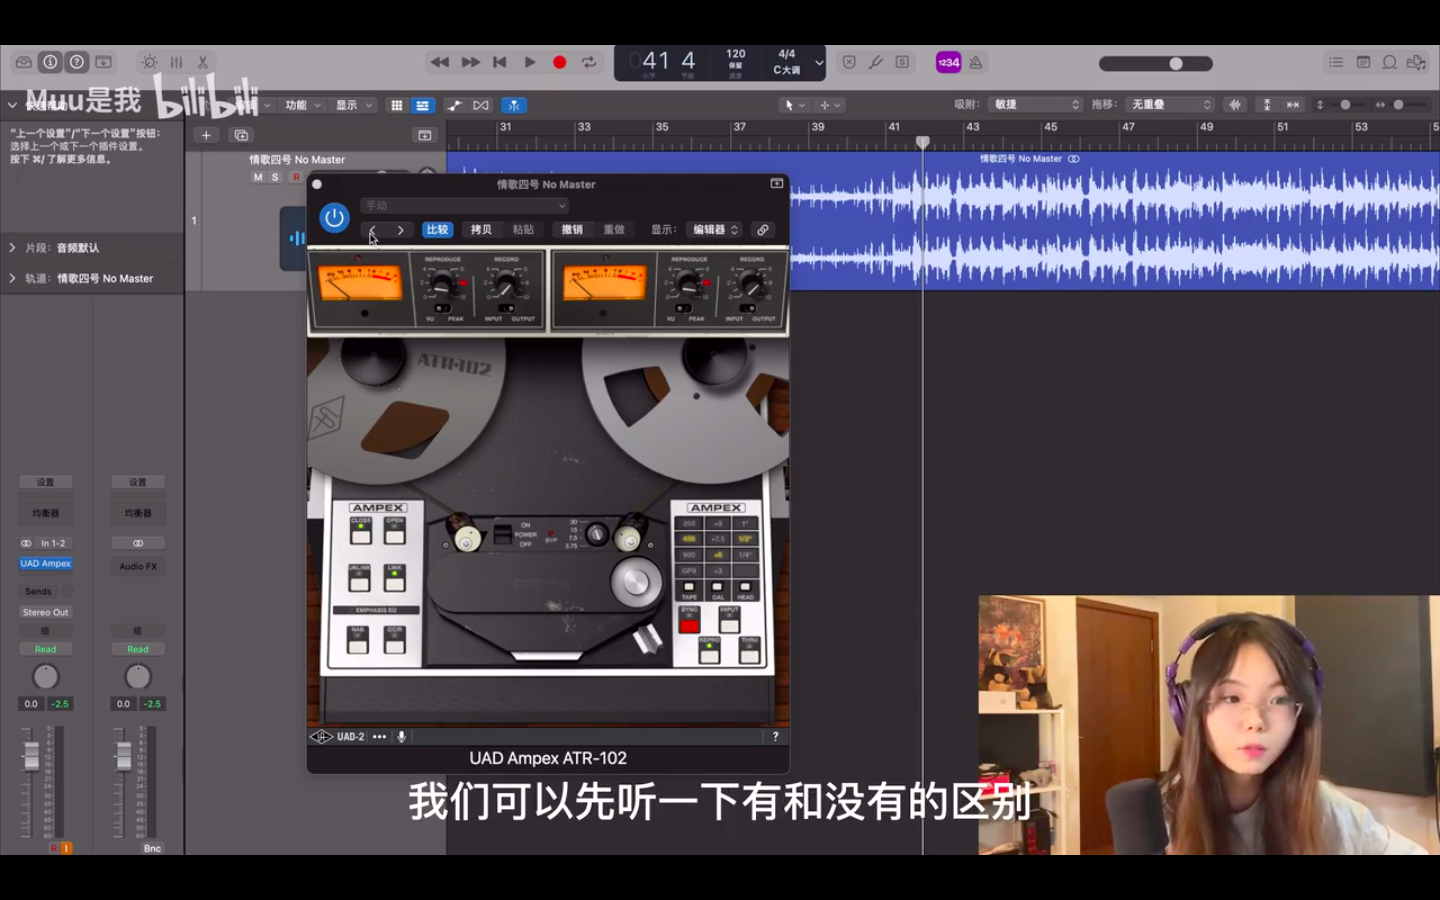Click the duplicate track button

pyautogui.click(x=241, y=135)
